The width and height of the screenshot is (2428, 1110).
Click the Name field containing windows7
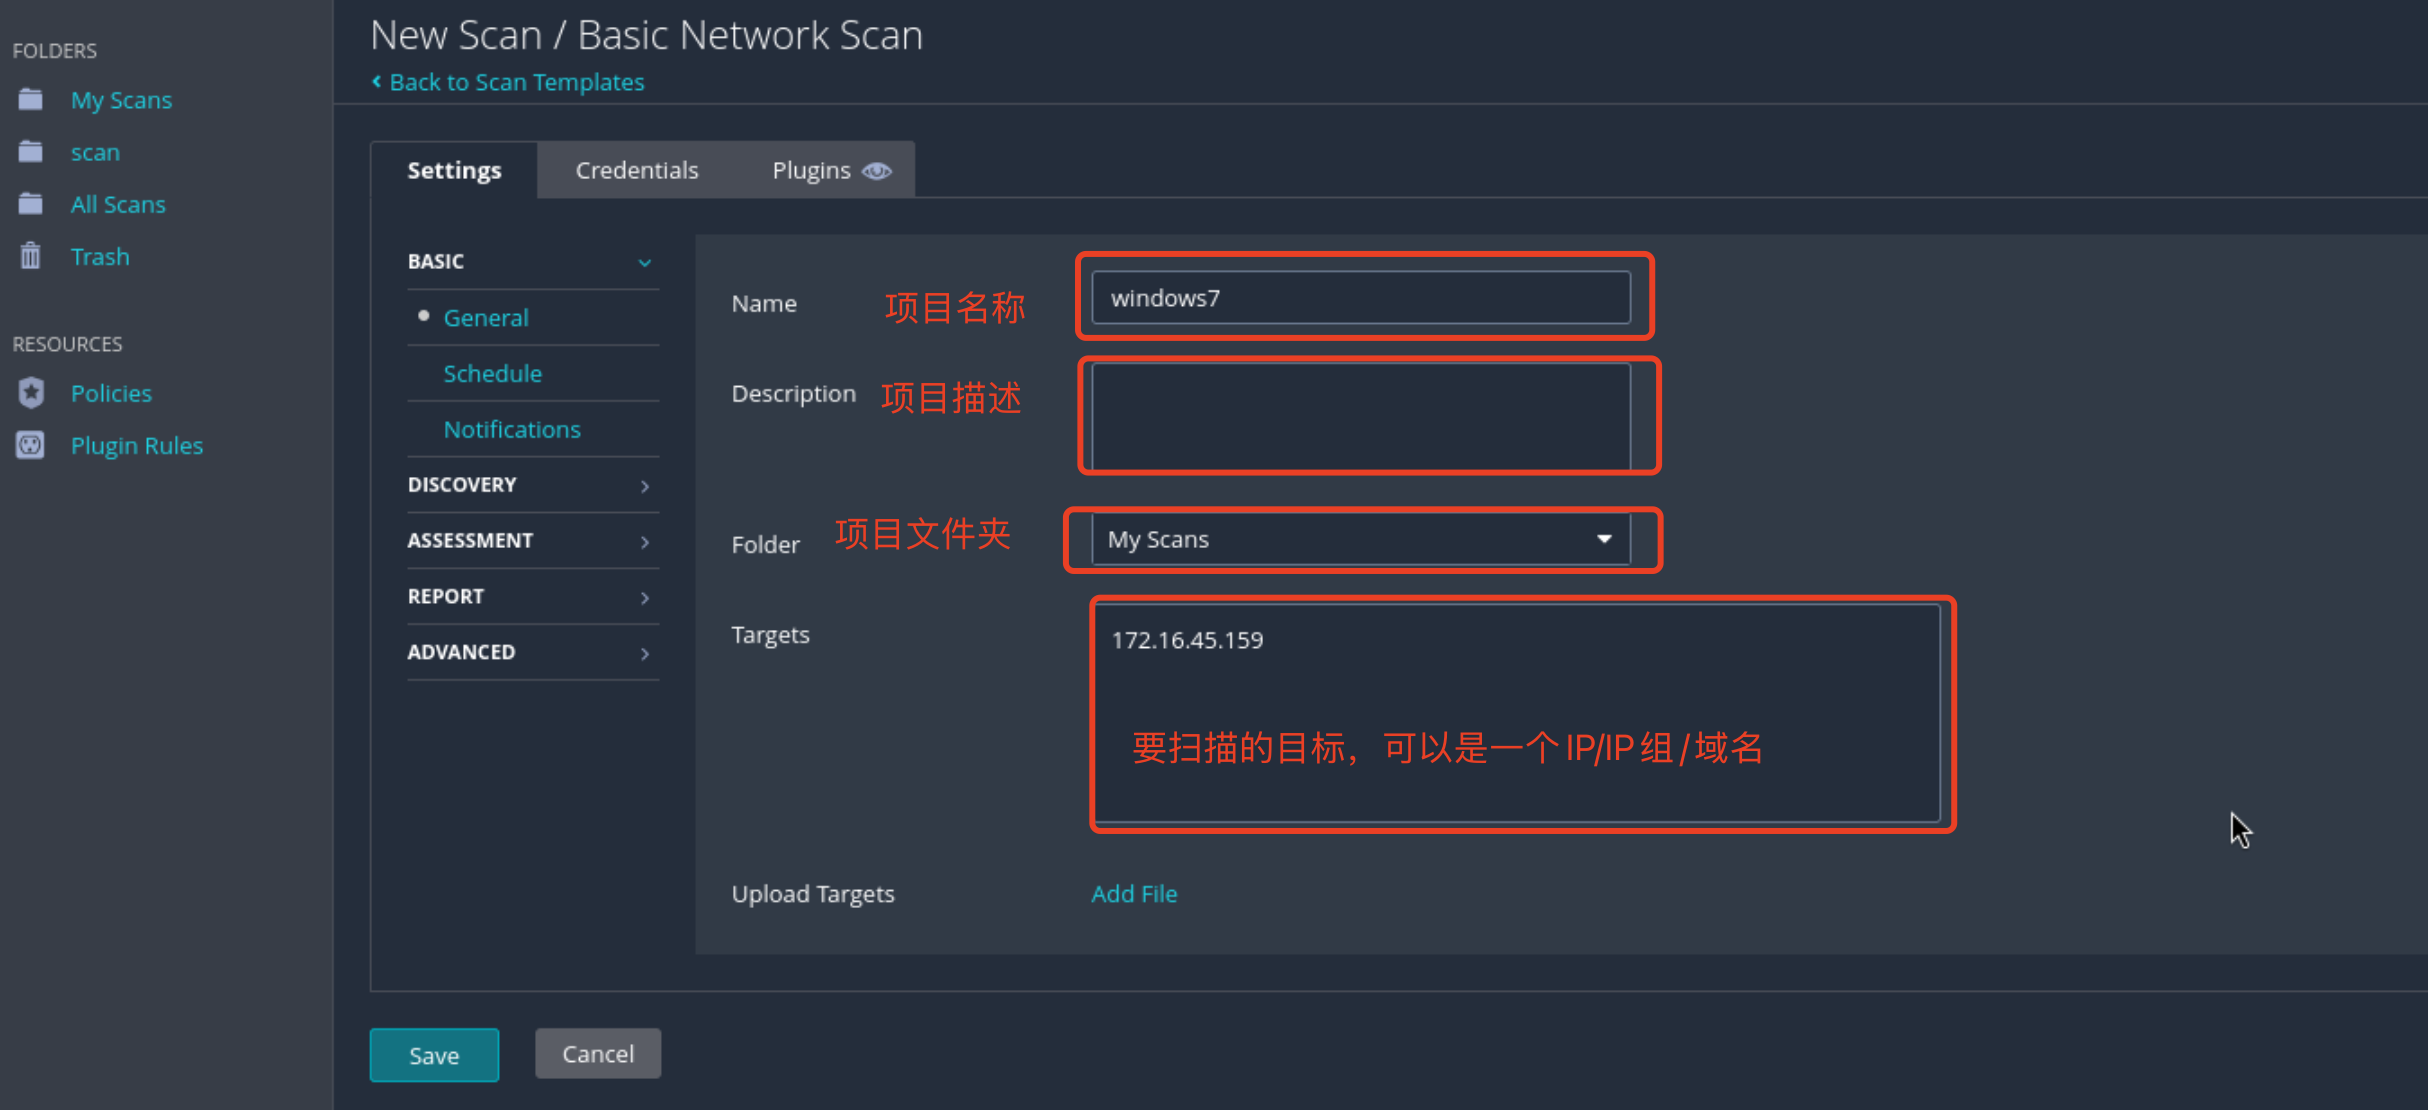tap(1360, 298)
